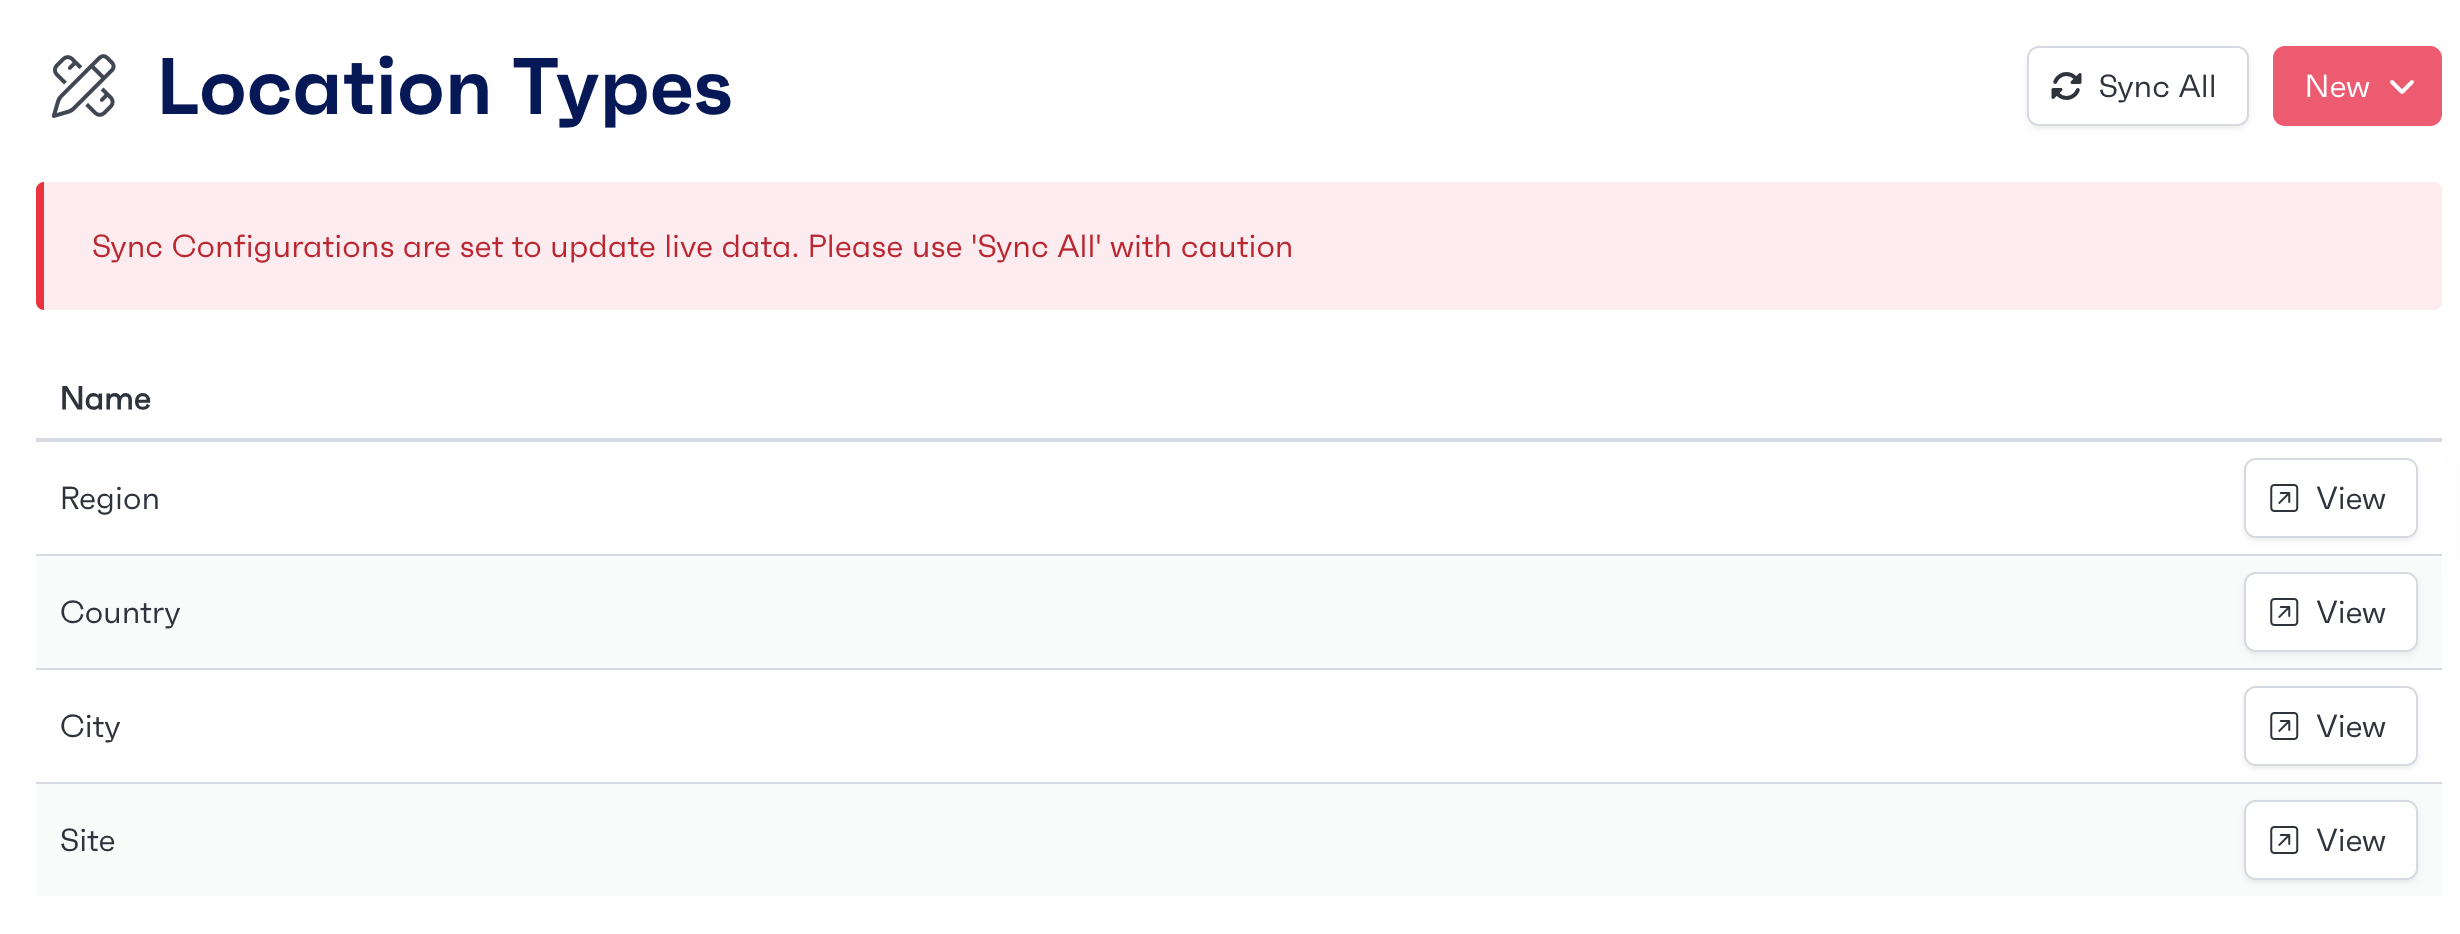2460x934 pixels.
Task: Click the open-link icon in the Region row
Action: click(2284, 498)
